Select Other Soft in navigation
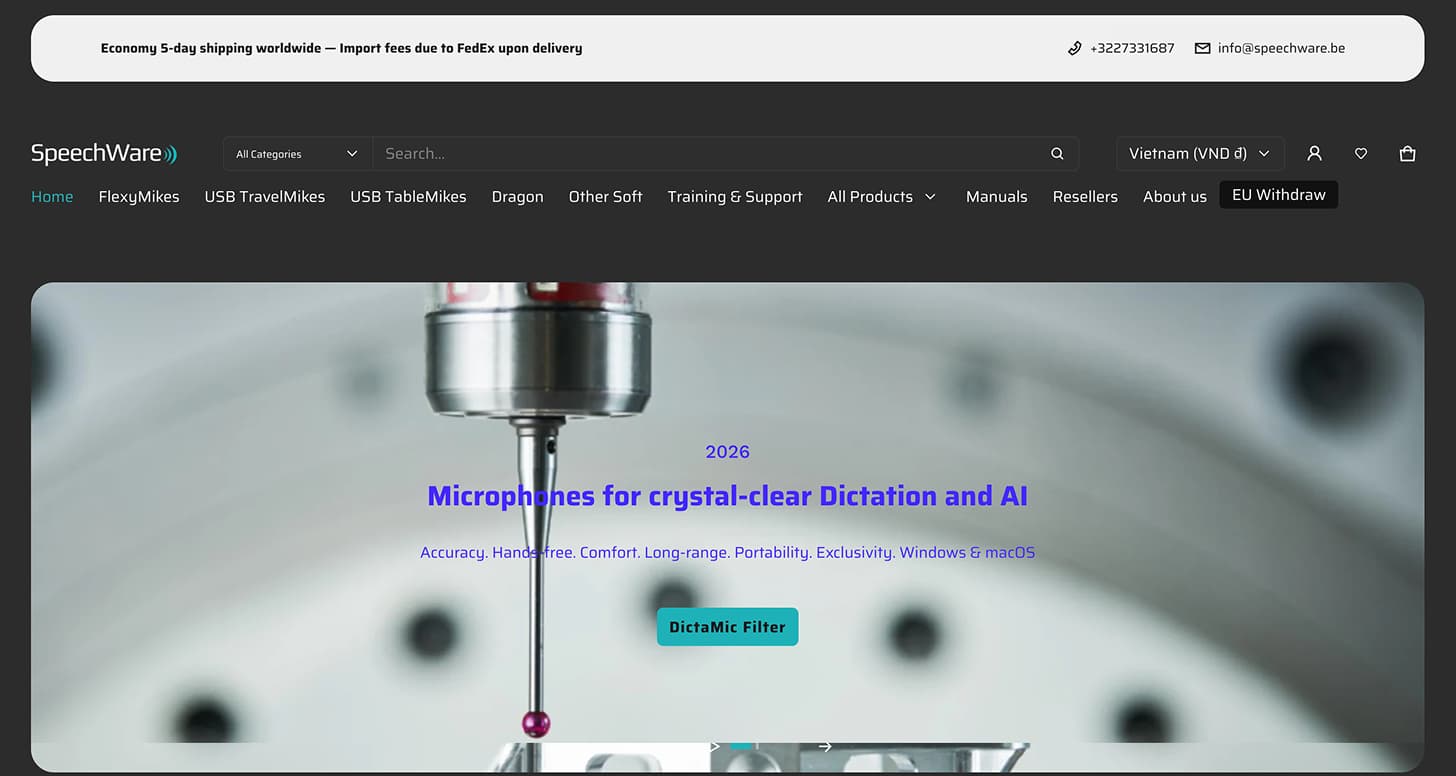This screenshot has height=776, width=1456. coord(606,197)
